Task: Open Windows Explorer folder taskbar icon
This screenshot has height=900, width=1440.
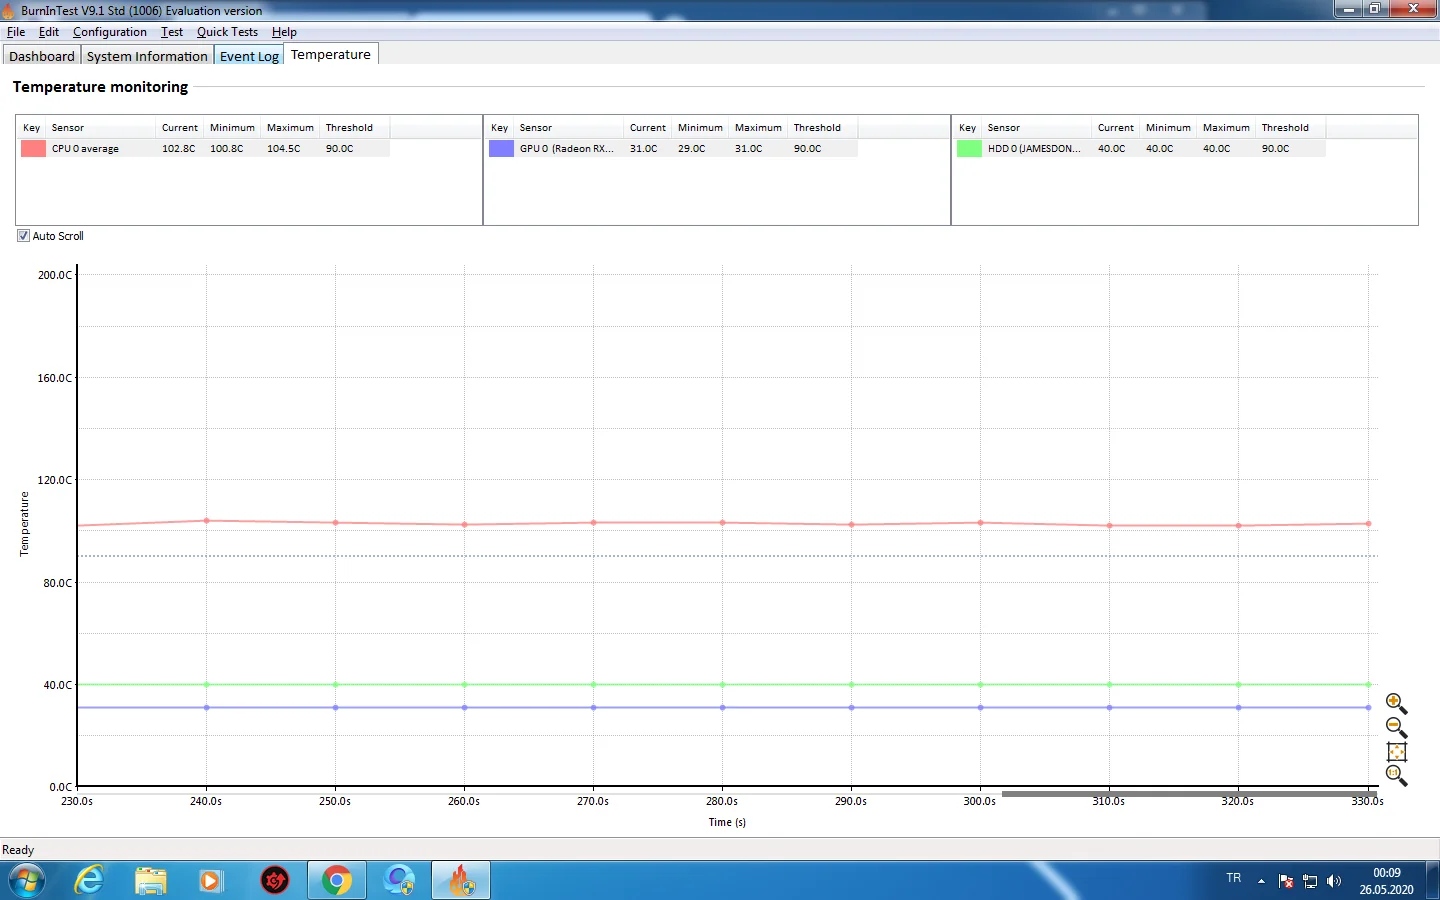Action: 150,880
